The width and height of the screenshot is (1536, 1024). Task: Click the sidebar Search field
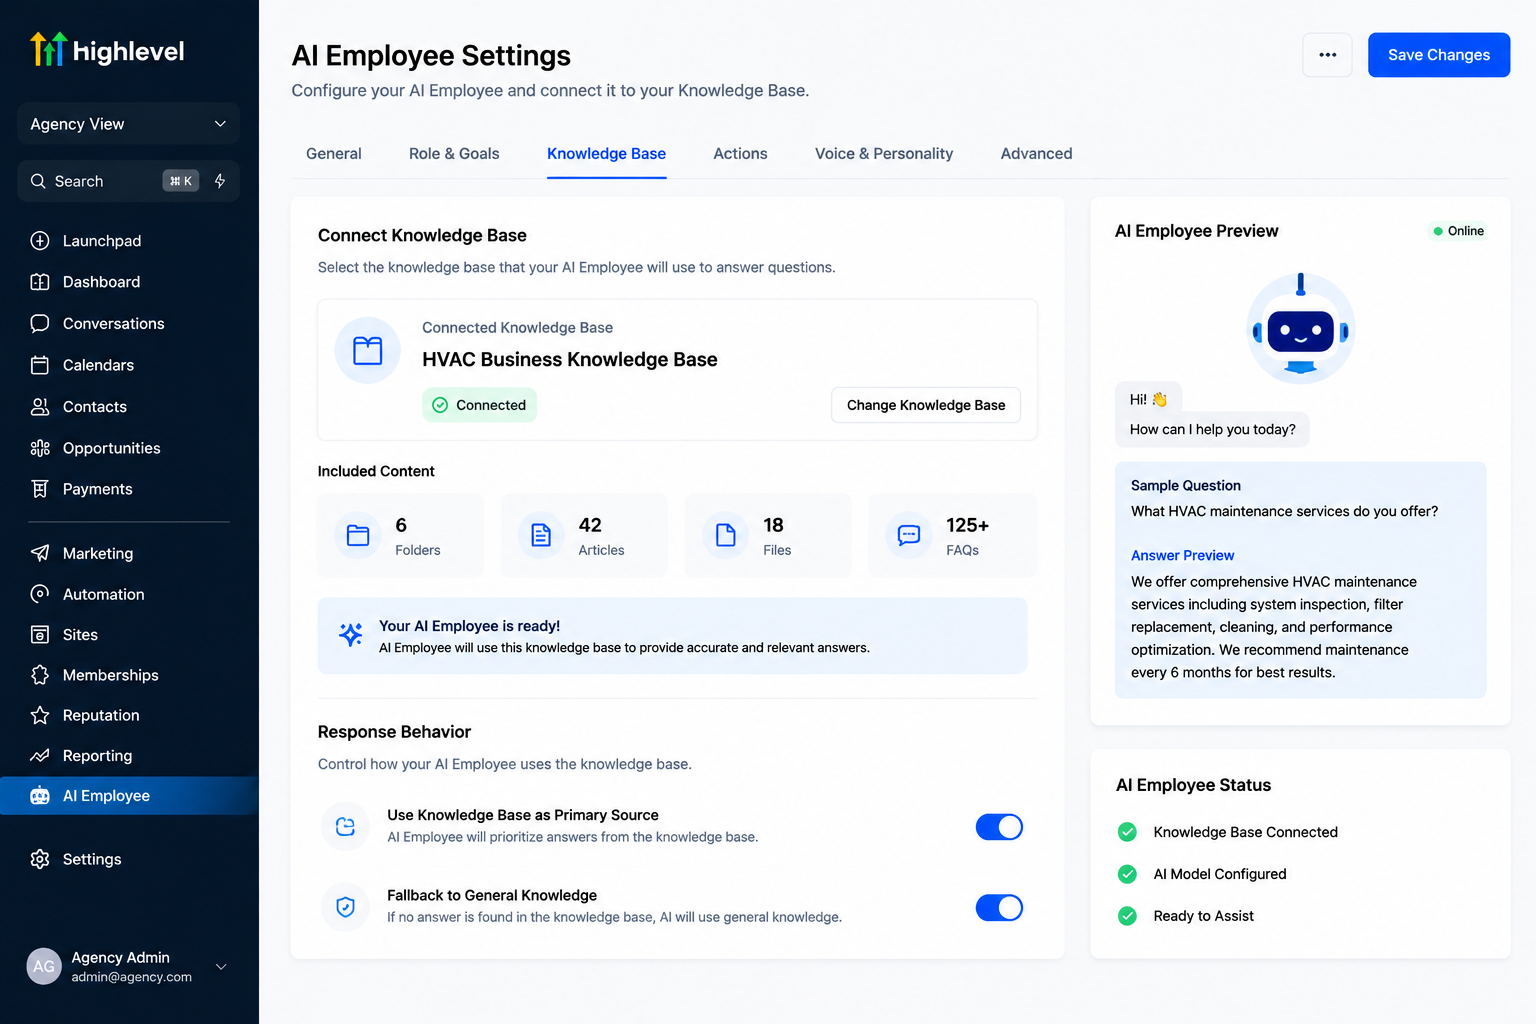[x=128, y=181]
